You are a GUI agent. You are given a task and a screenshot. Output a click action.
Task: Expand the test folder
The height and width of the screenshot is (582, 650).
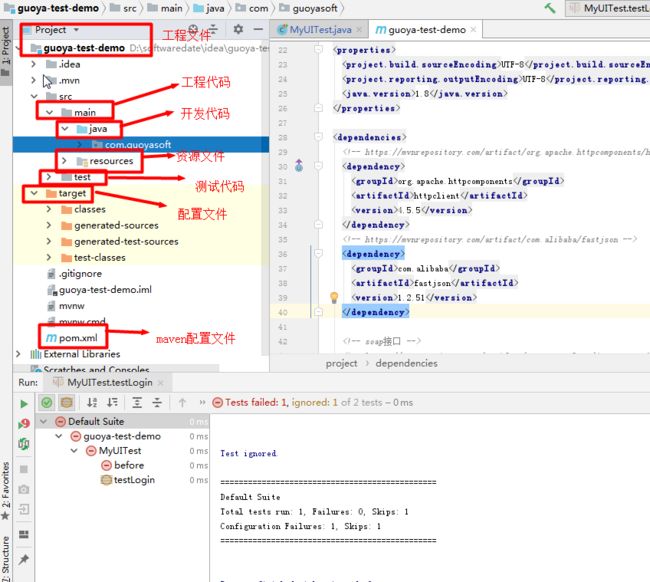pyautogui.click(x=49, y=177)
